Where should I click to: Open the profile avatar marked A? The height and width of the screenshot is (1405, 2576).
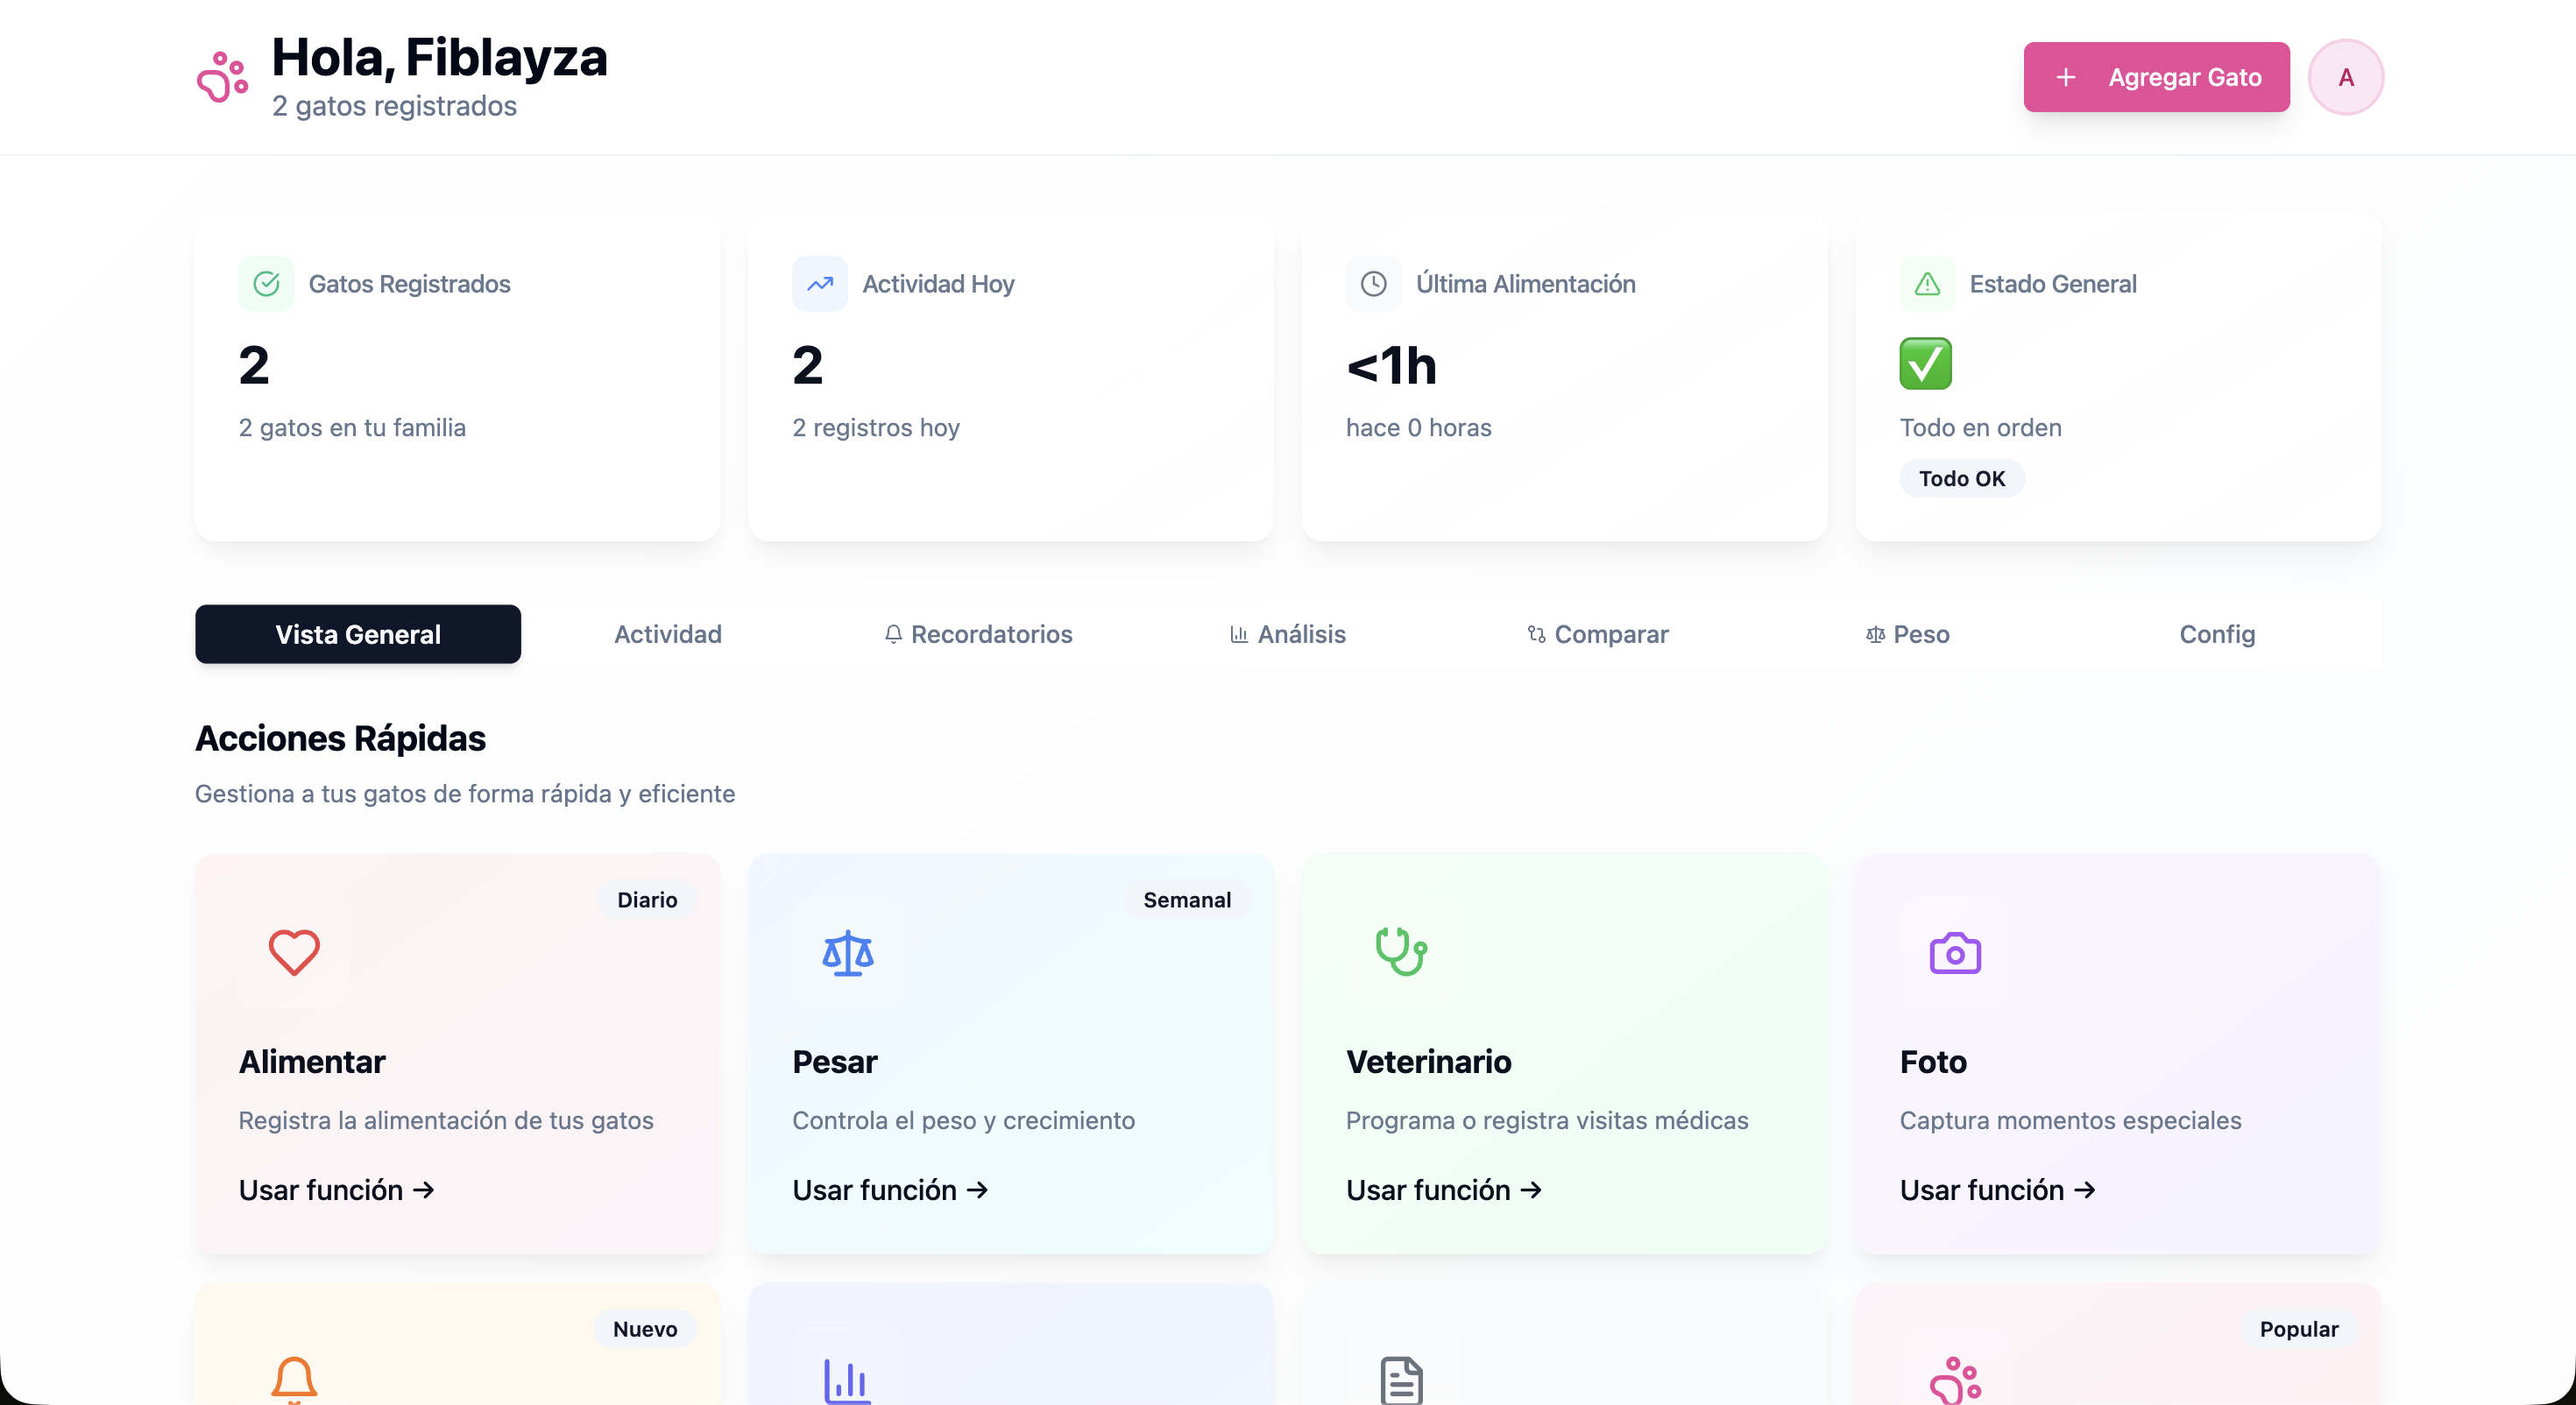click(x=2346, y=77)
